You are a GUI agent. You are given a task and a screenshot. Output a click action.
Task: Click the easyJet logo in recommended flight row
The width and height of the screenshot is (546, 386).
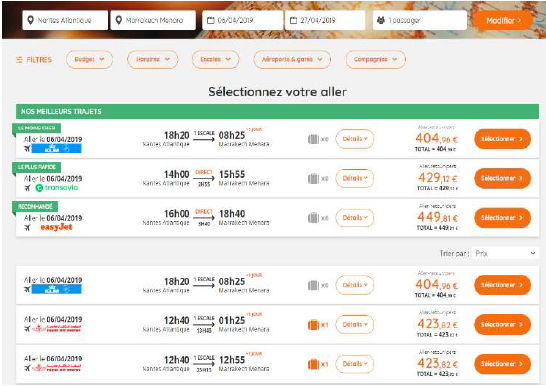tap(56, 227)
